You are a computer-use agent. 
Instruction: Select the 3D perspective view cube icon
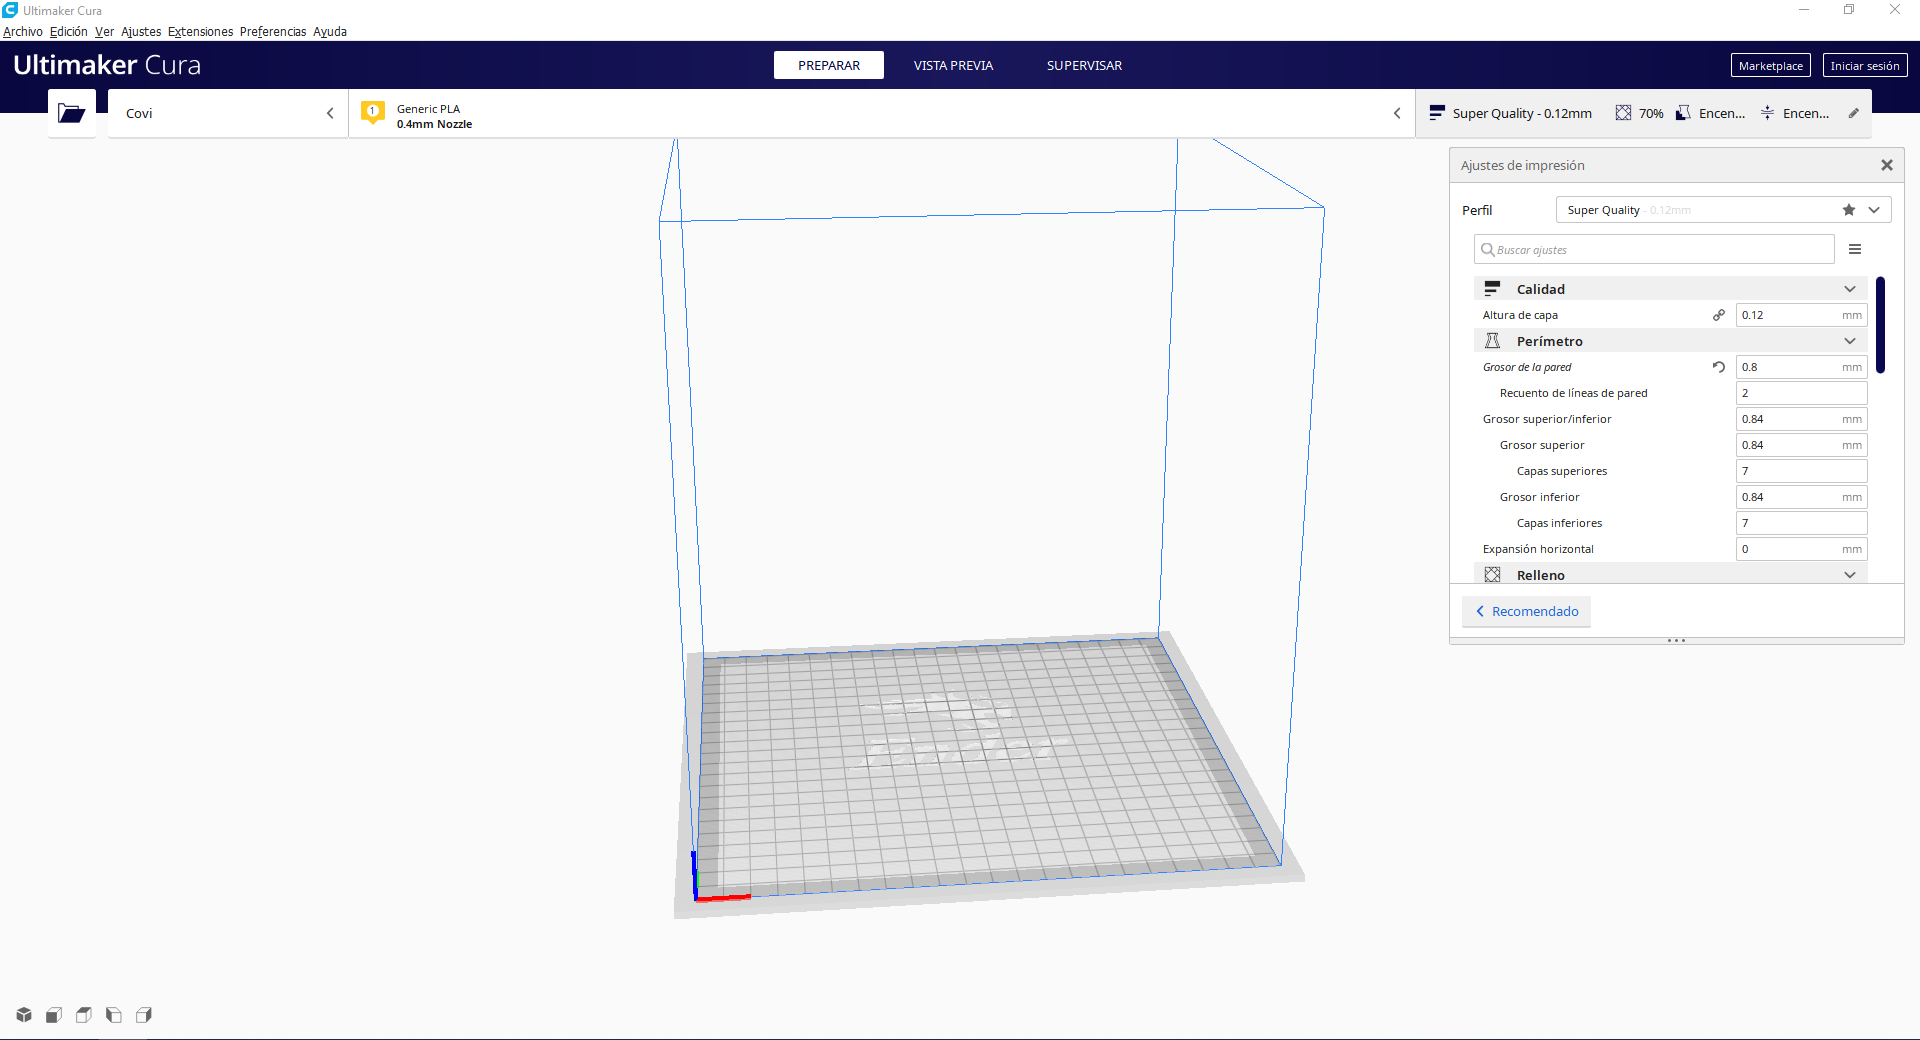tap(24, 1015)
